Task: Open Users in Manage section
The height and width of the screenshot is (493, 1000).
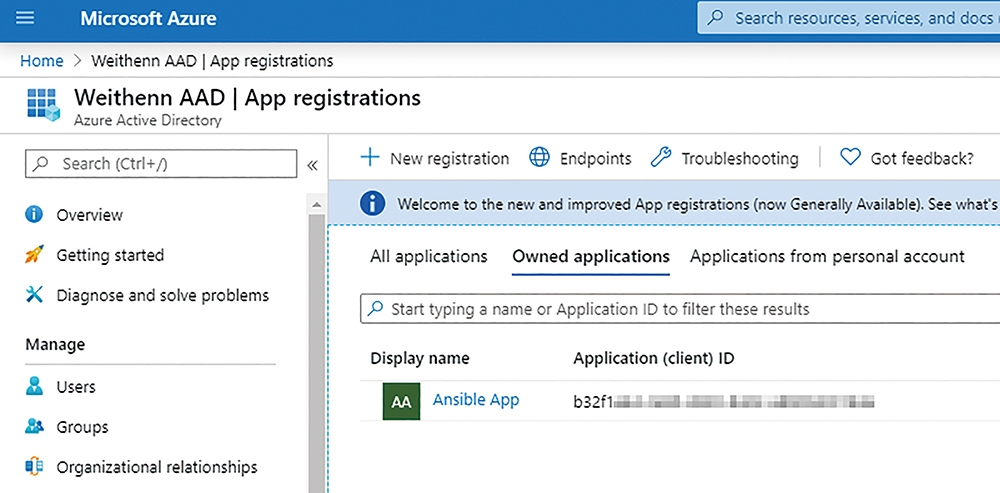Action: 76,387
